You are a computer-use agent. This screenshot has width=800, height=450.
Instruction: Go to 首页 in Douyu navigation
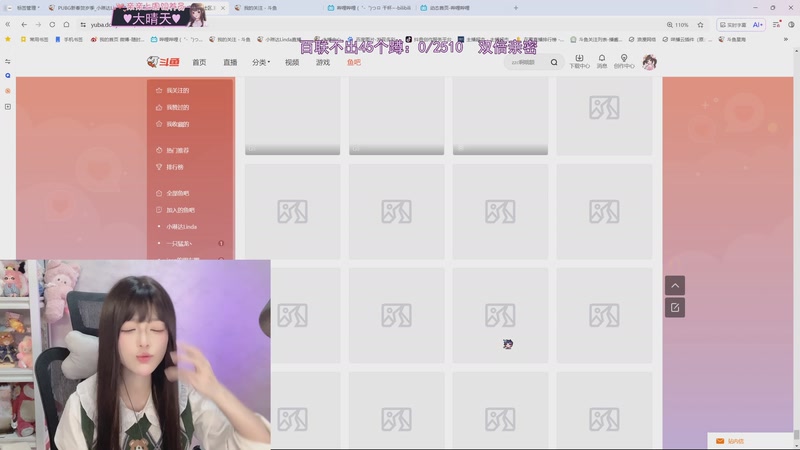point(199,62)
